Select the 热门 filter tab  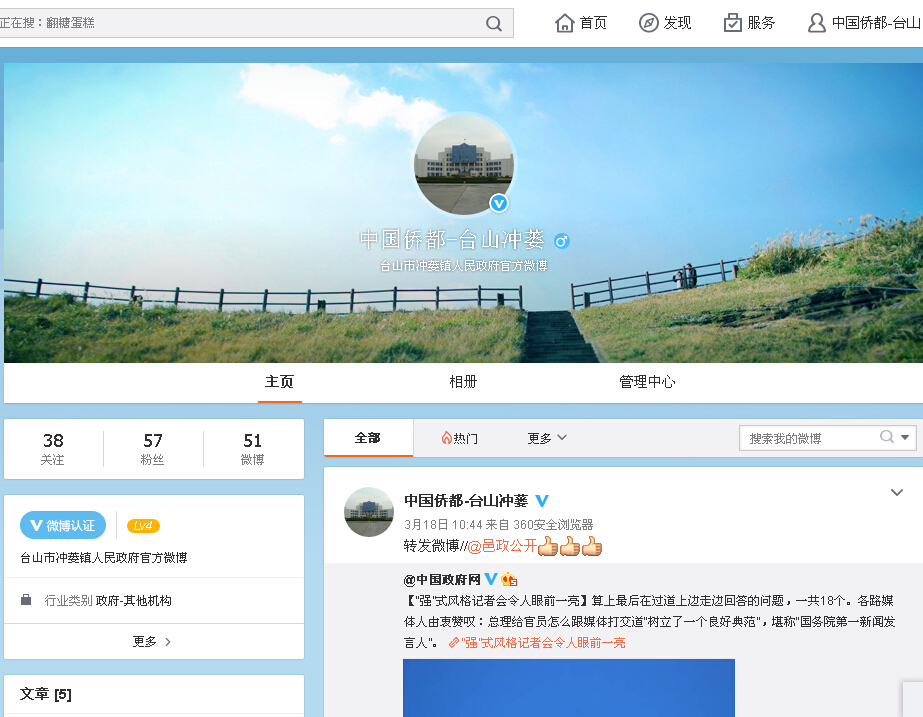coord(459,438)
